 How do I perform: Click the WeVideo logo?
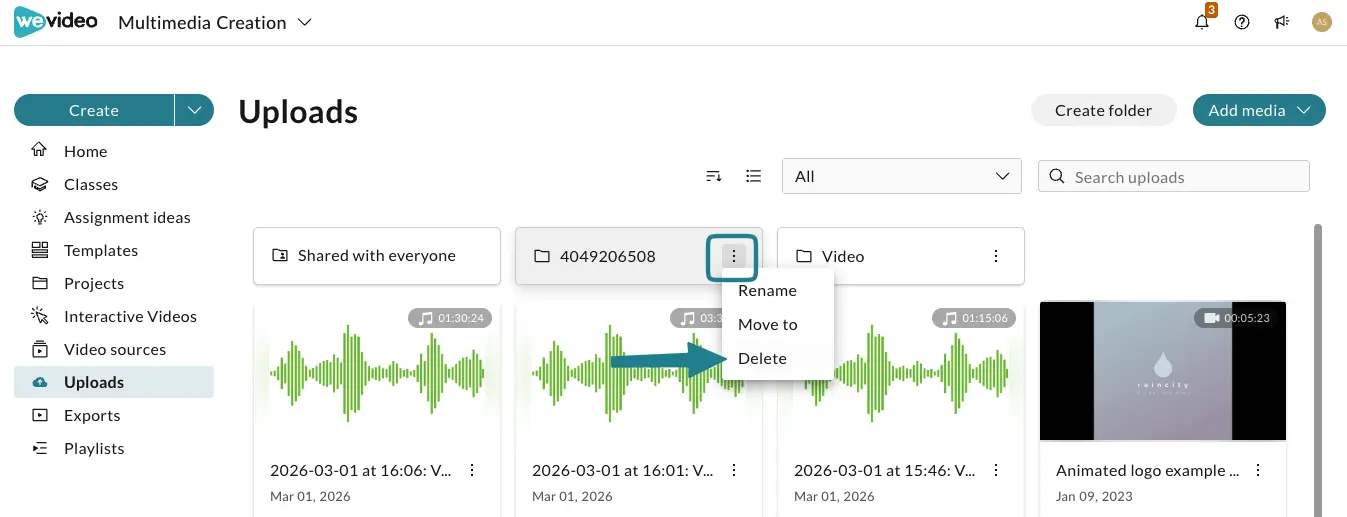(x=56, y=22)
